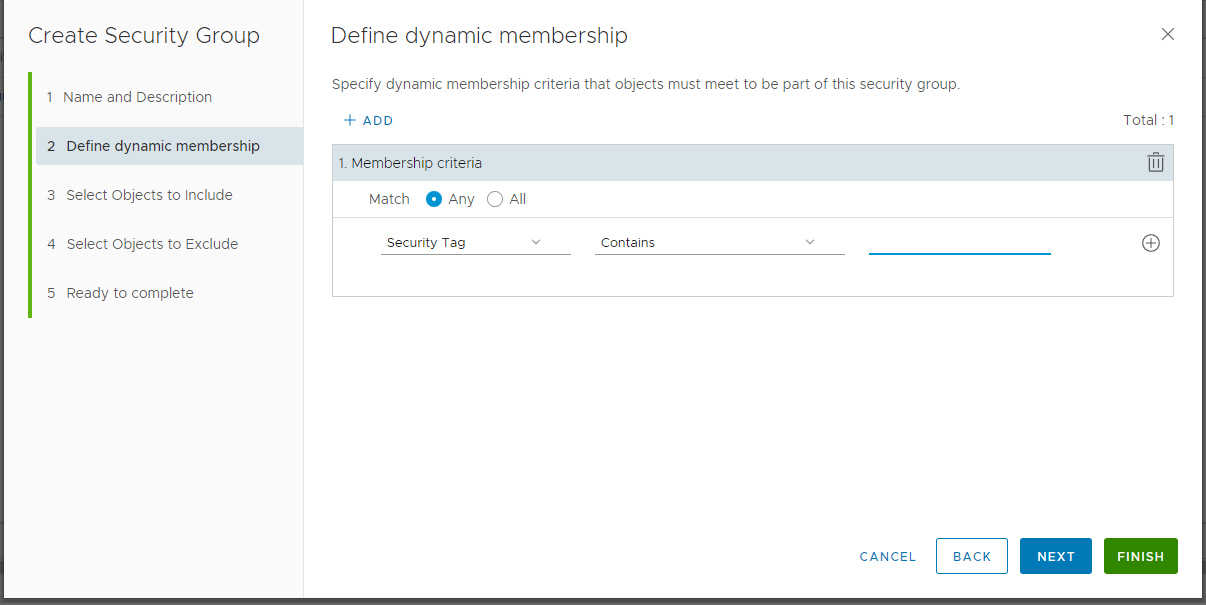Expand the Contains operator dropdown
Screen dimensions: 1206x605
point(719,243)
